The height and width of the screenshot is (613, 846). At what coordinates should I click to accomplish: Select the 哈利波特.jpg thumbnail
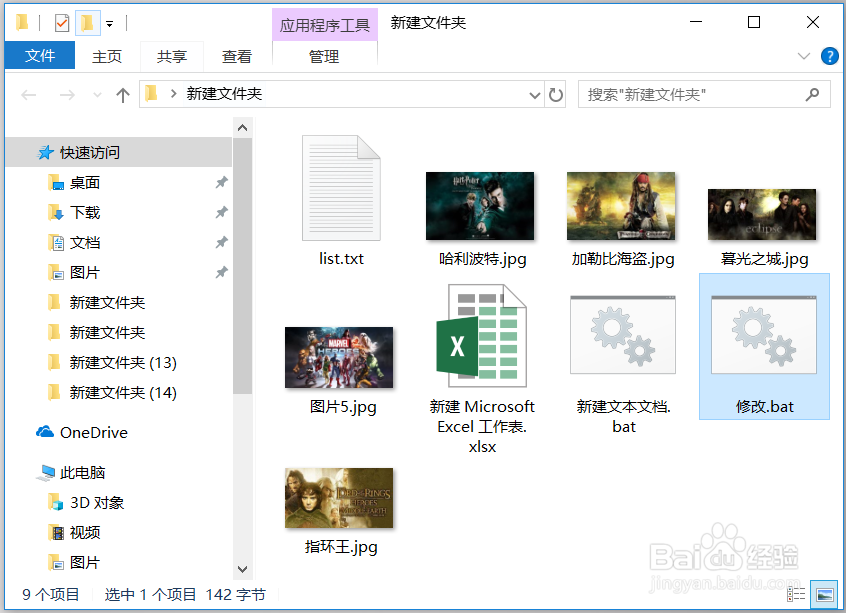(480, 206)
